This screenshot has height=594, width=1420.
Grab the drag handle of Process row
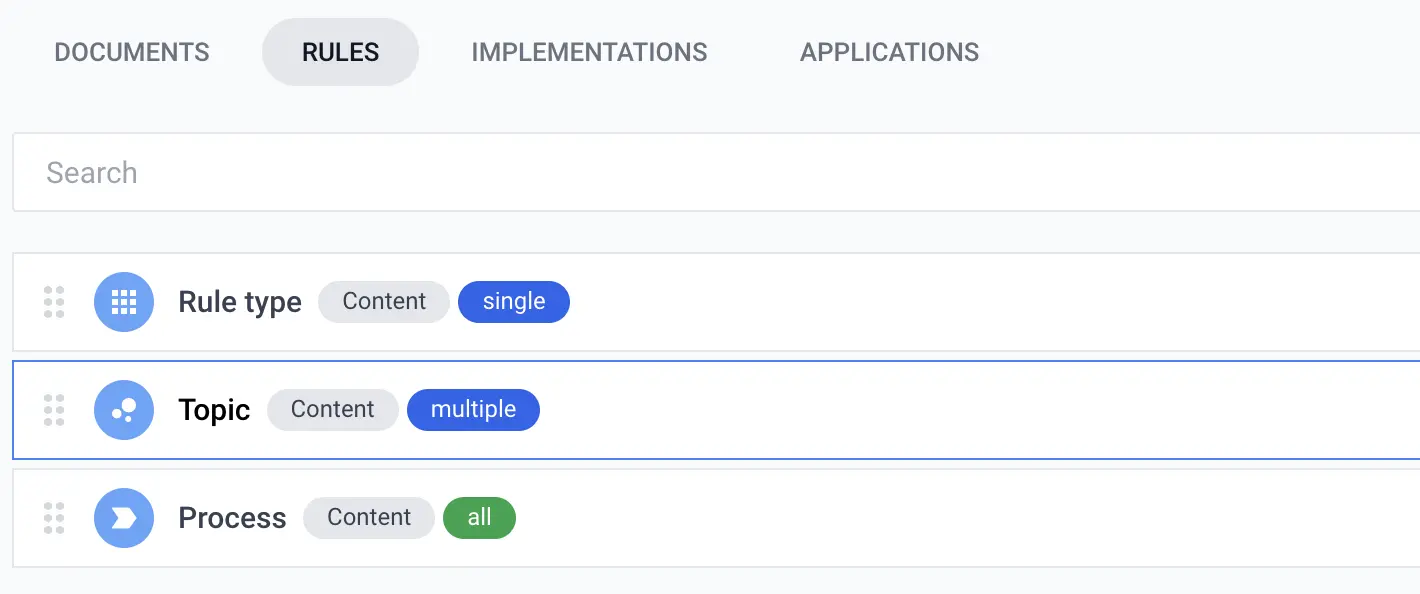[54, 518]
